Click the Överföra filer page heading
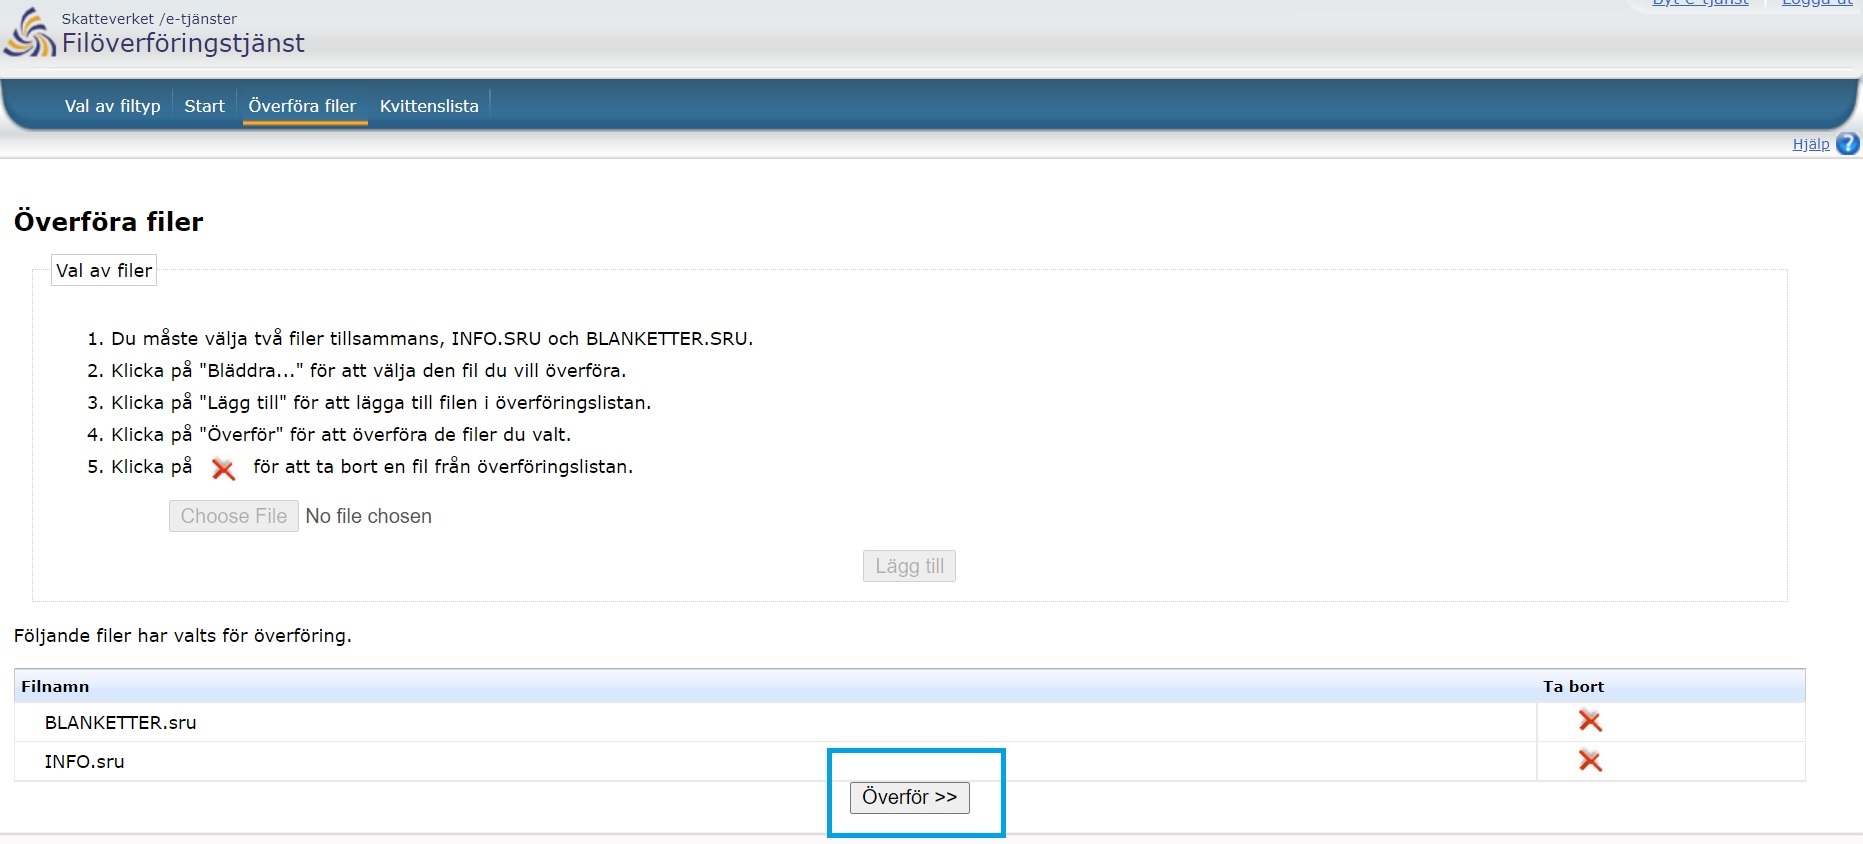The height and width of the screenshot is (844, 1863). pos(108,221)
